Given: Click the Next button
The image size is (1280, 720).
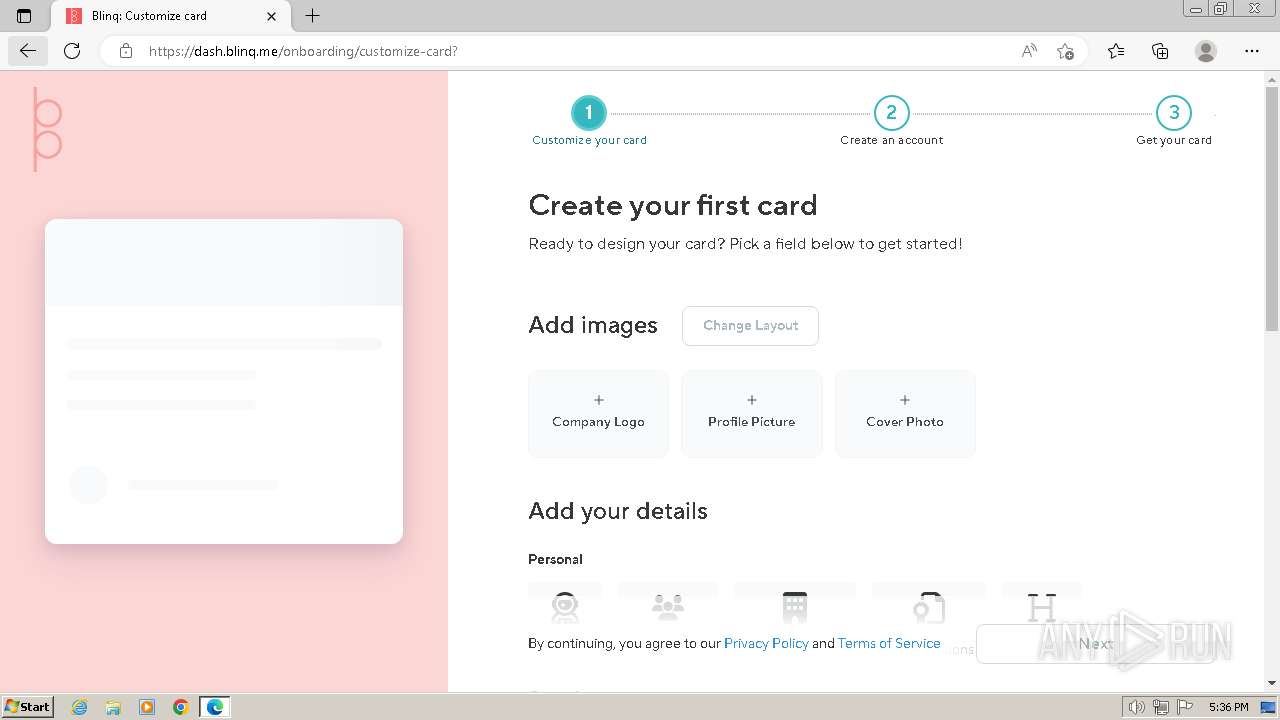Looking at the screenshot, I should pyautogui.click(x=1096, y=644).
